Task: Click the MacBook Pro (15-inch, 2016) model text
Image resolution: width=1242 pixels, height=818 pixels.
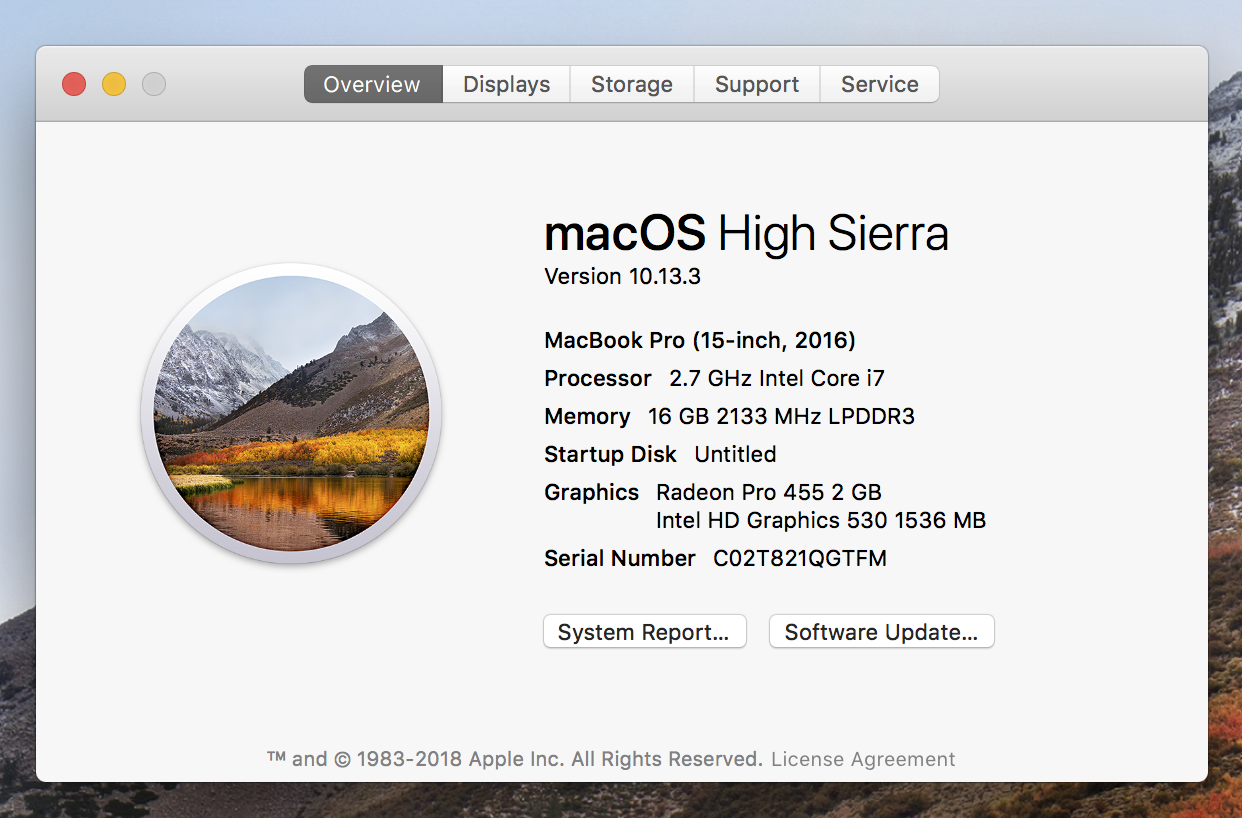Action: [x=699, y=341]
